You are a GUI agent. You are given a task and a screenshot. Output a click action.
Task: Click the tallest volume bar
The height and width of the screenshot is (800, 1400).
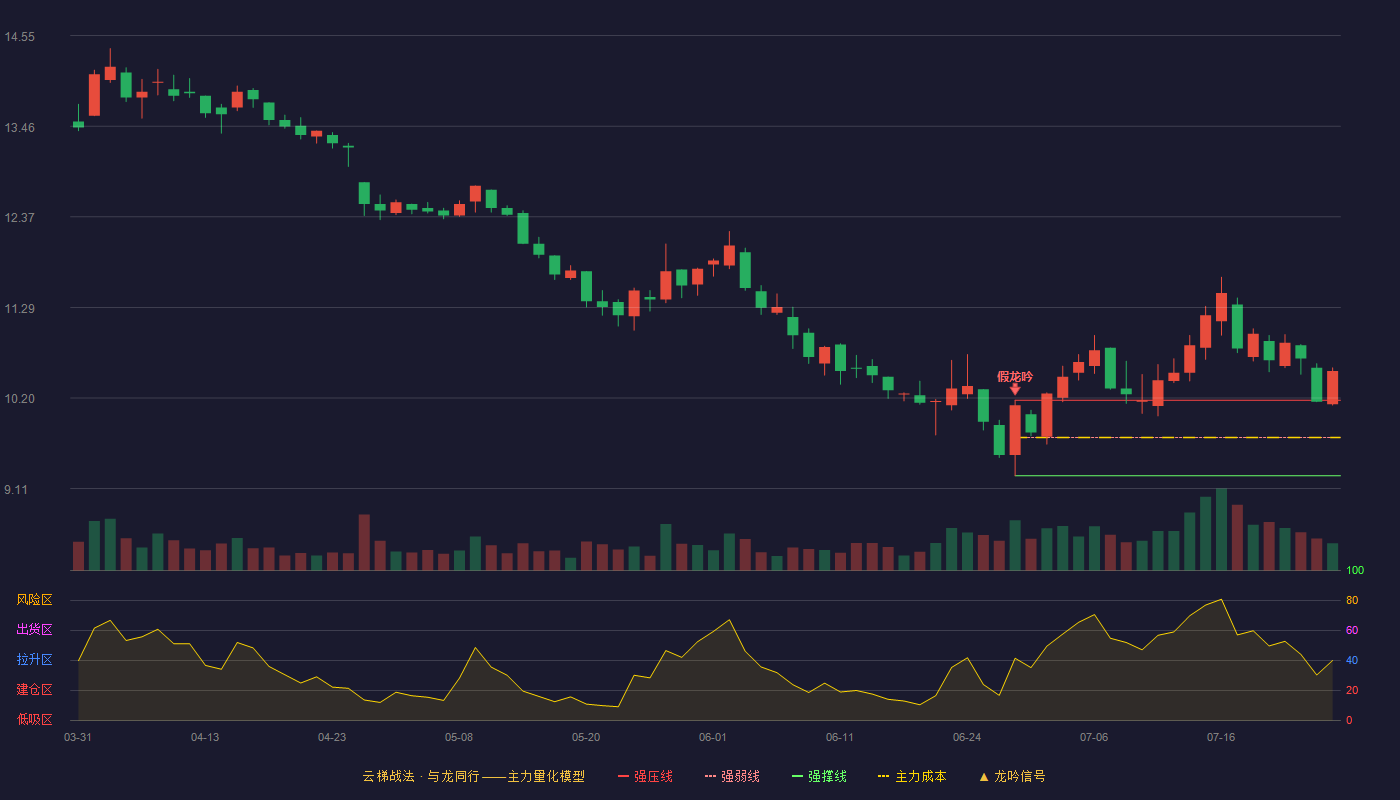1221,529
